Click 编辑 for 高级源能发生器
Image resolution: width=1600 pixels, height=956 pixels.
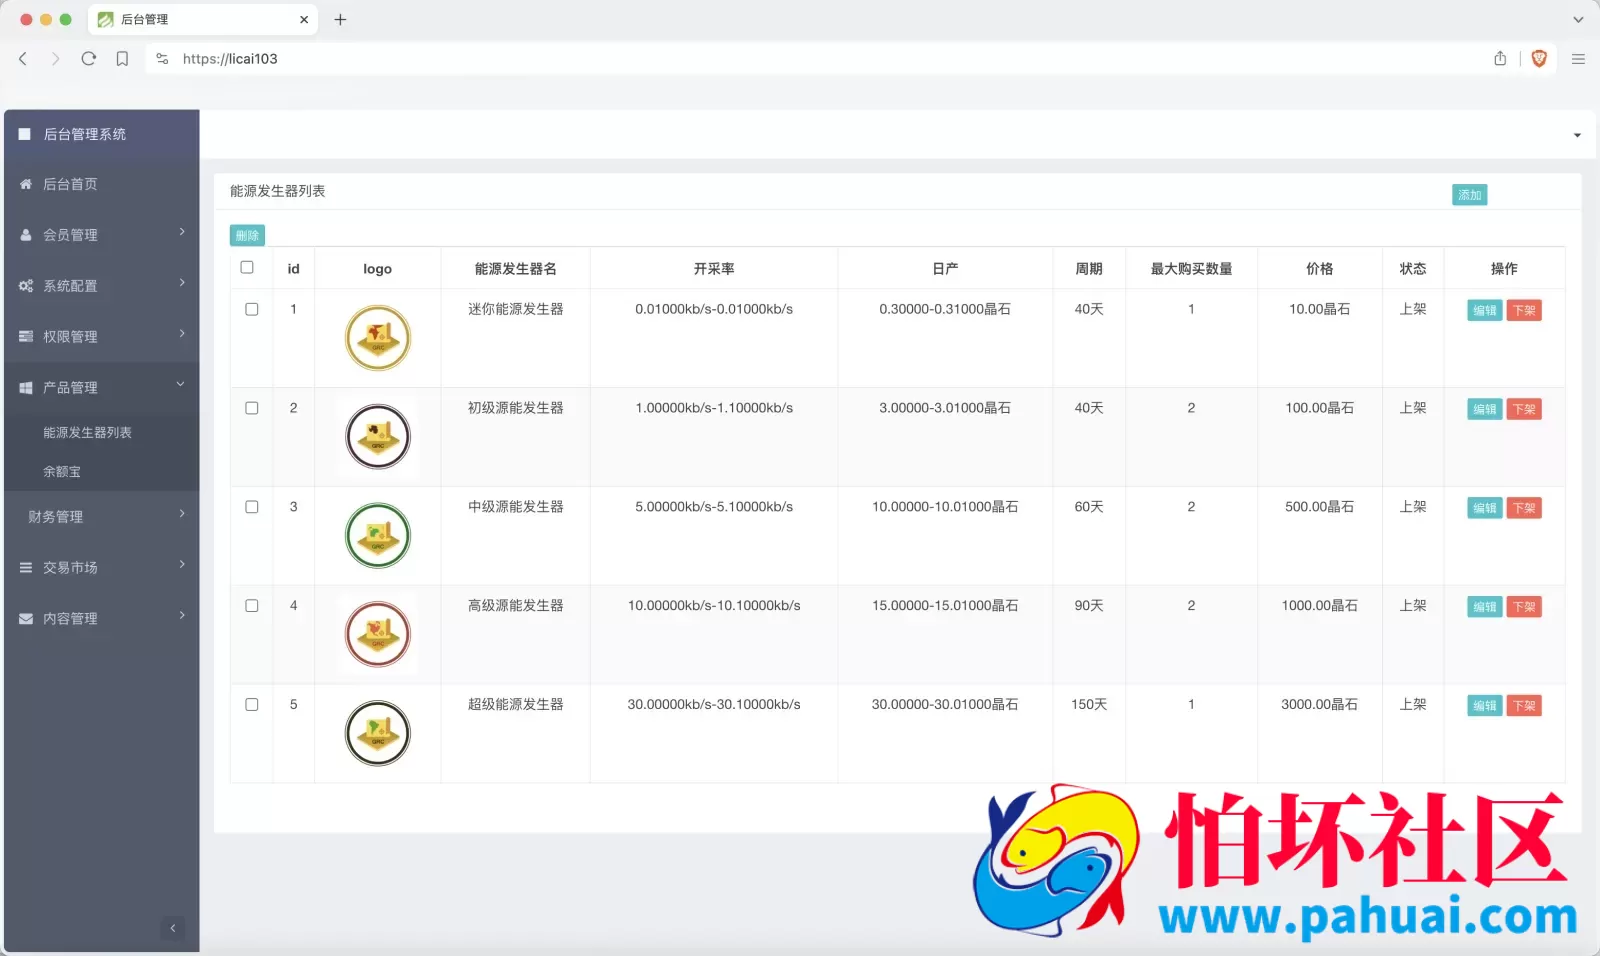click(1485, 608)
